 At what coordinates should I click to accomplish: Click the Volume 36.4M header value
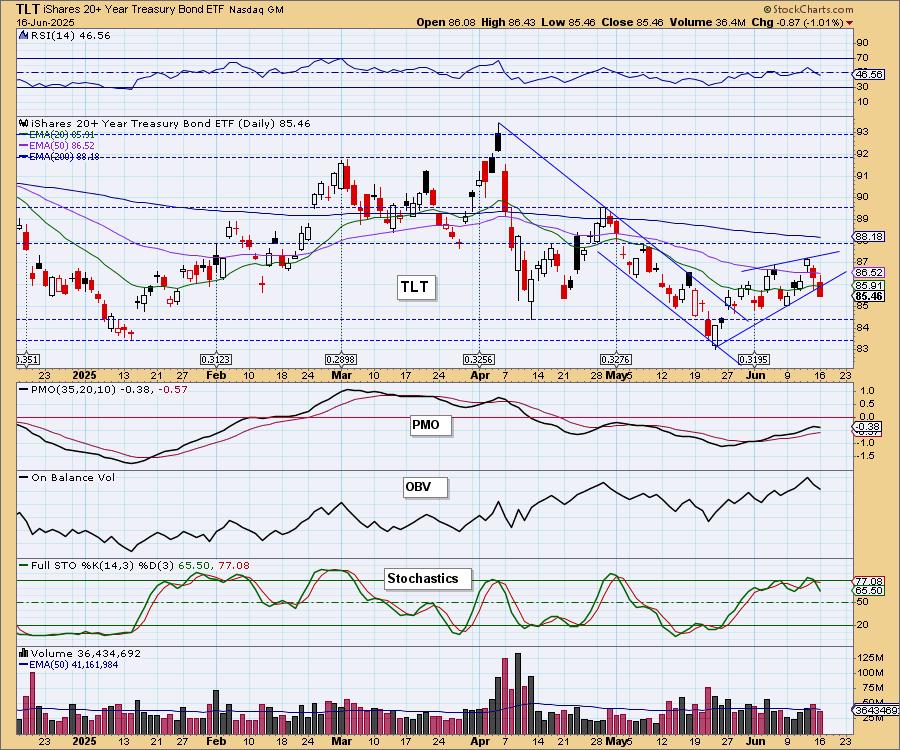[x=709, y=22]
